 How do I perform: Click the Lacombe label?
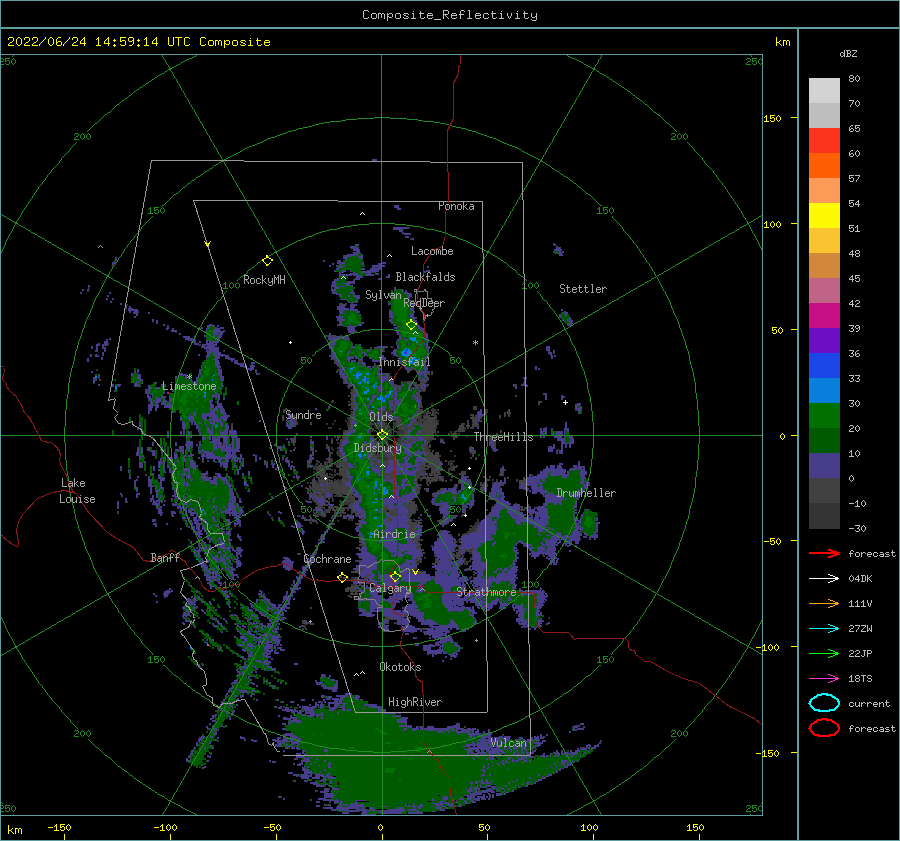[432, 251]
